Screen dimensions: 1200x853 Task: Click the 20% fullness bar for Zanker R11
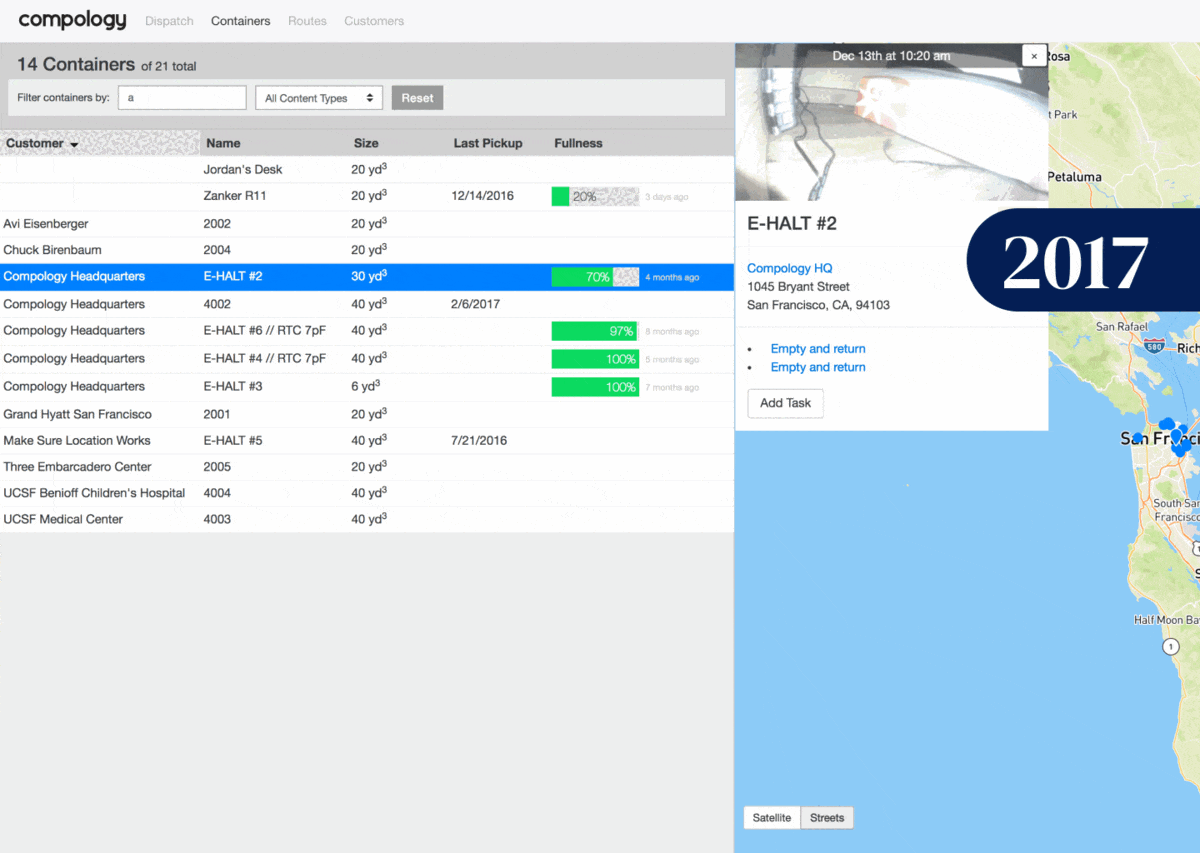[595, 196]
